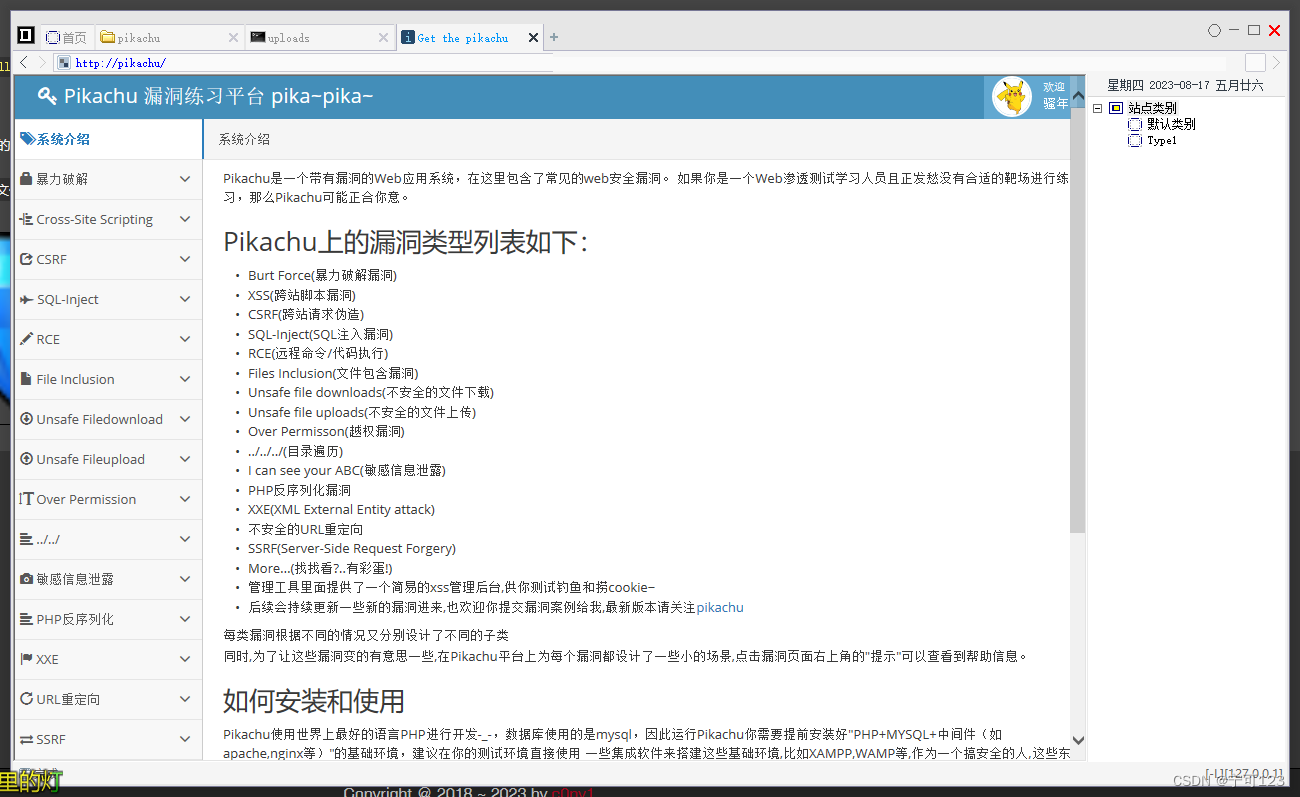Click the pencil icon next to RCE
Viewport: 1300px width, 797px height.
coord(27,339)
